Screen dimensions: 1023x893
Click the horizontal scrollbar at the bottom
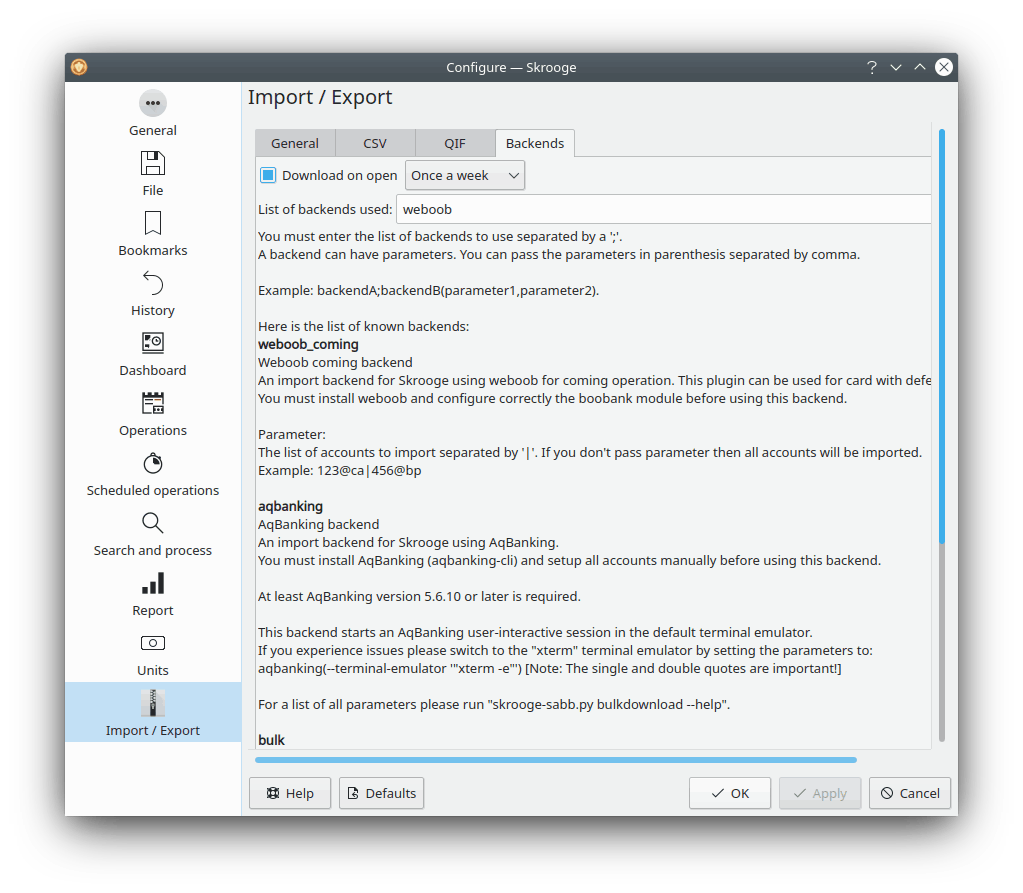click(x=556, y=760)
